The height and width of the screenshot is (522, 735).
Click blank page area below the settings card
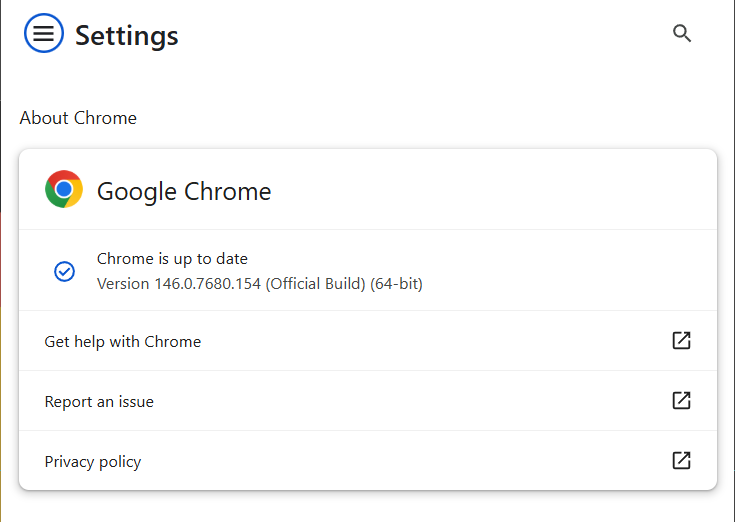(367, 507)
